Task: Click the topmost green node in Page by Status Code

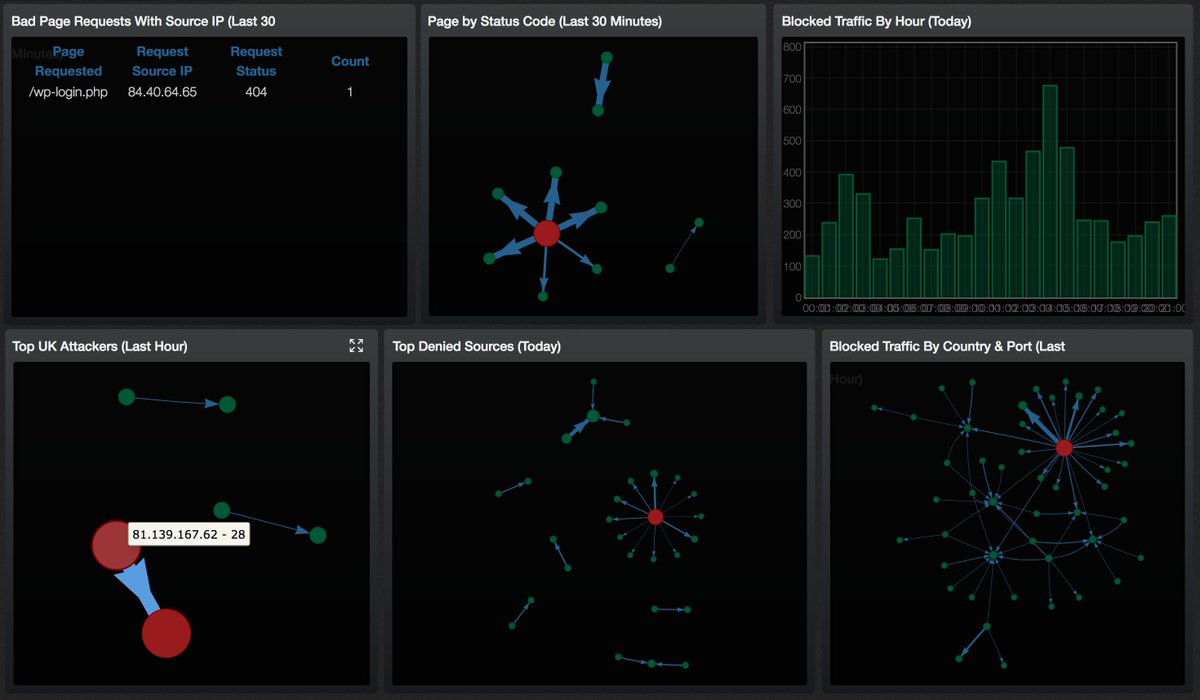Action: coord(606,57)
